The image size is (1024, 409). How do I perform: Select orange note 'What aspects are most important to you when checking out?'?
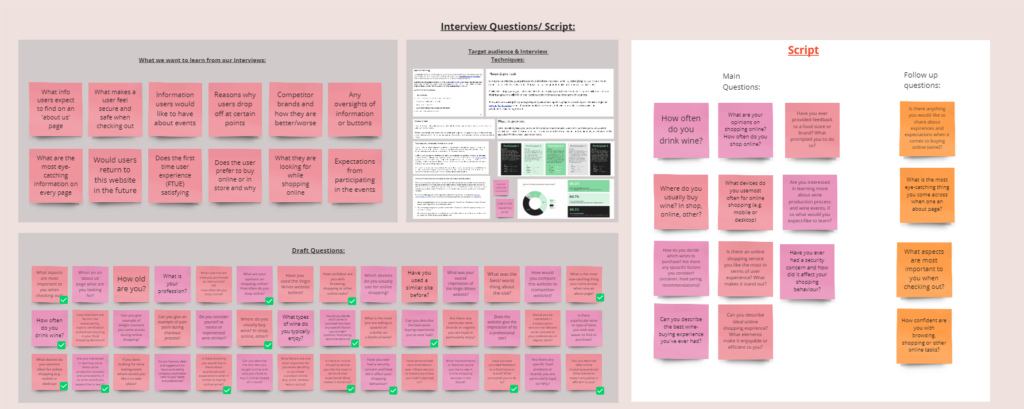click(x=924, y=270)
